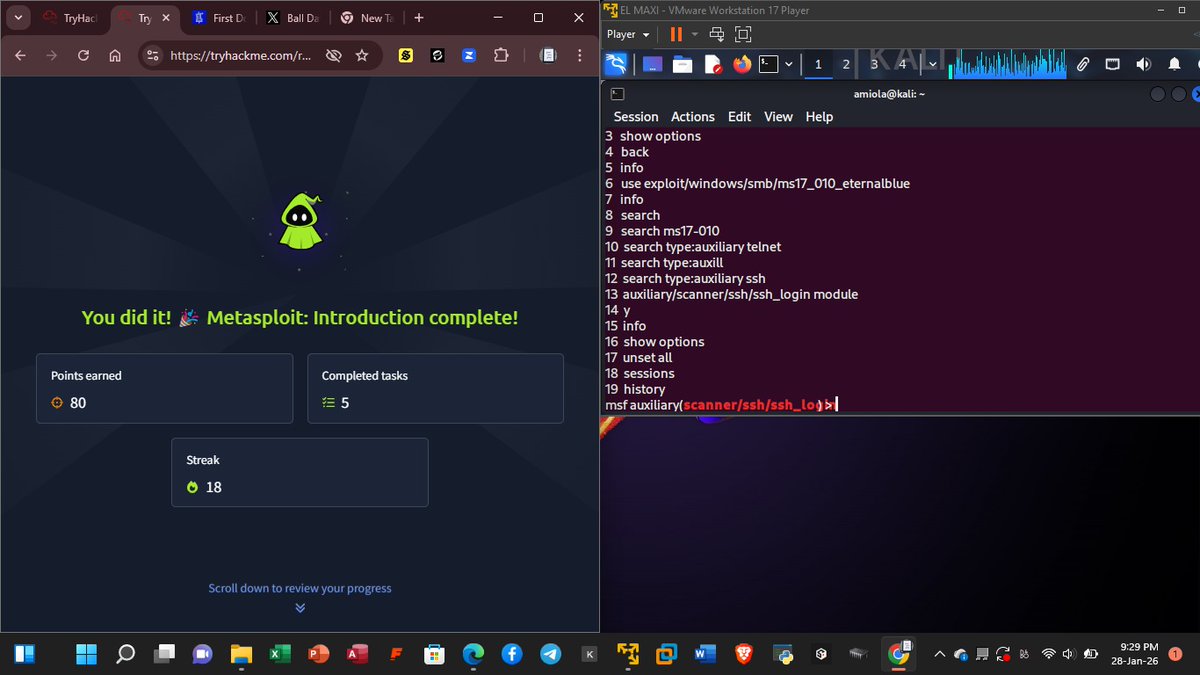Open network connection icon in Kali panel
The image size is (1200, 675).
pyautogui.click(x=1113, y=64)
